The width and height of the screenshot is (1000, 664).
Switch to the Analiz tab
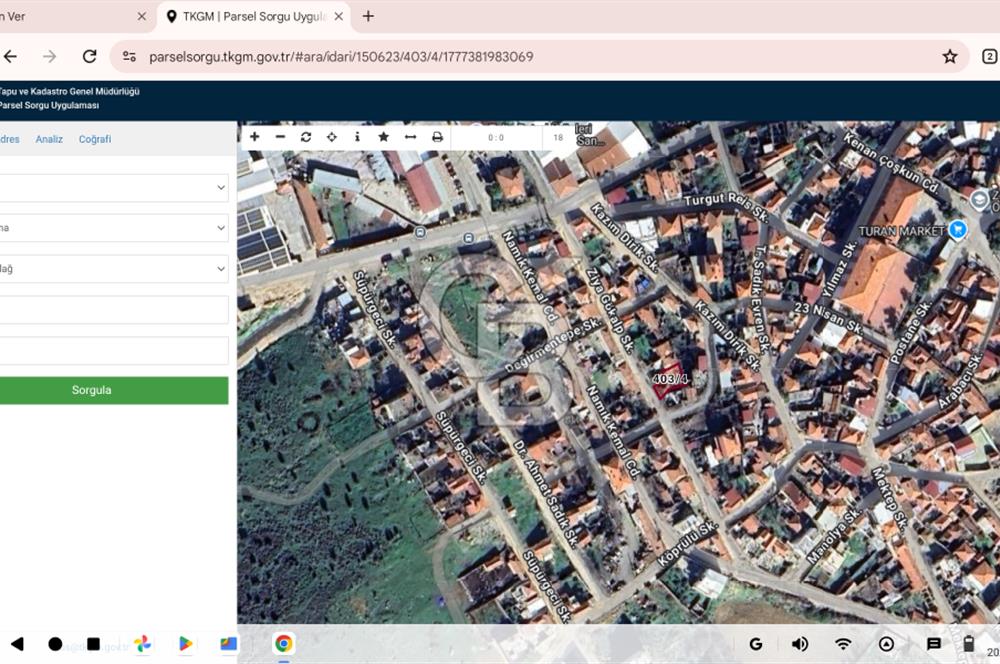pos(48,139)
